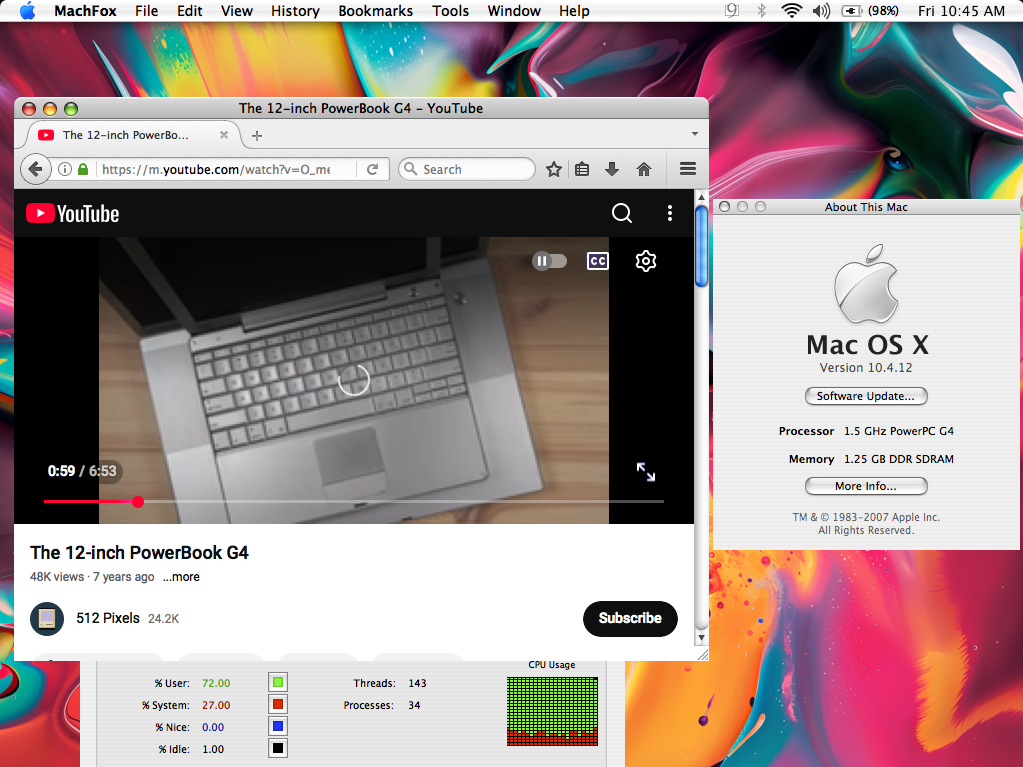
Task: Click the YouTube logo
Action: tap(72, 213)
